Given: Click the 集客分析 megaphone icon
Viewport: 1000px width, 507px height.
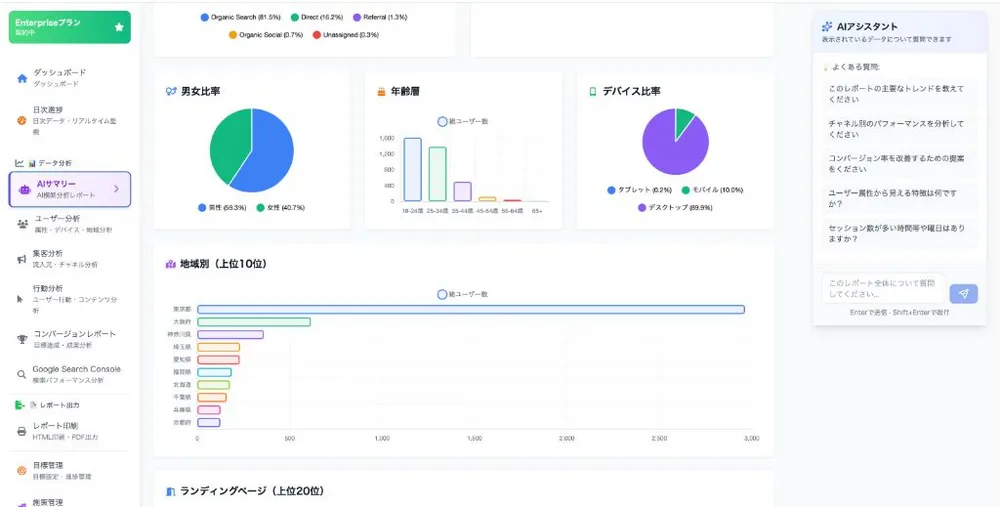Looking at the screenshot, I should click(22, 259).
